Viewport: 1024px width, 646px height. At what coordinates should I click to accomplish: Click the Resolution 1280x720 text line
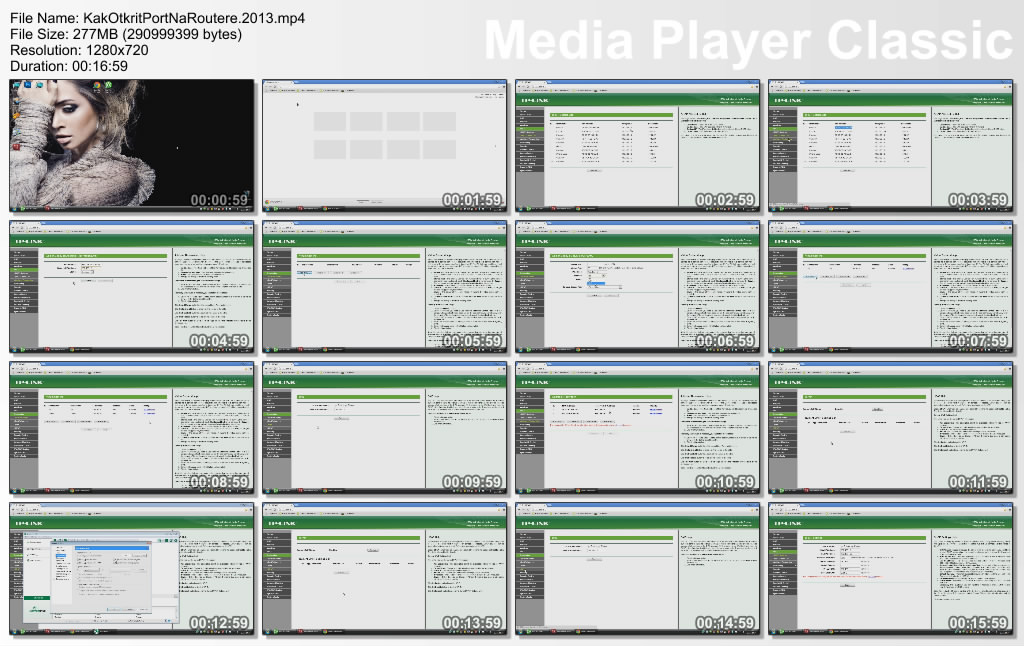(x=87, y=50)
